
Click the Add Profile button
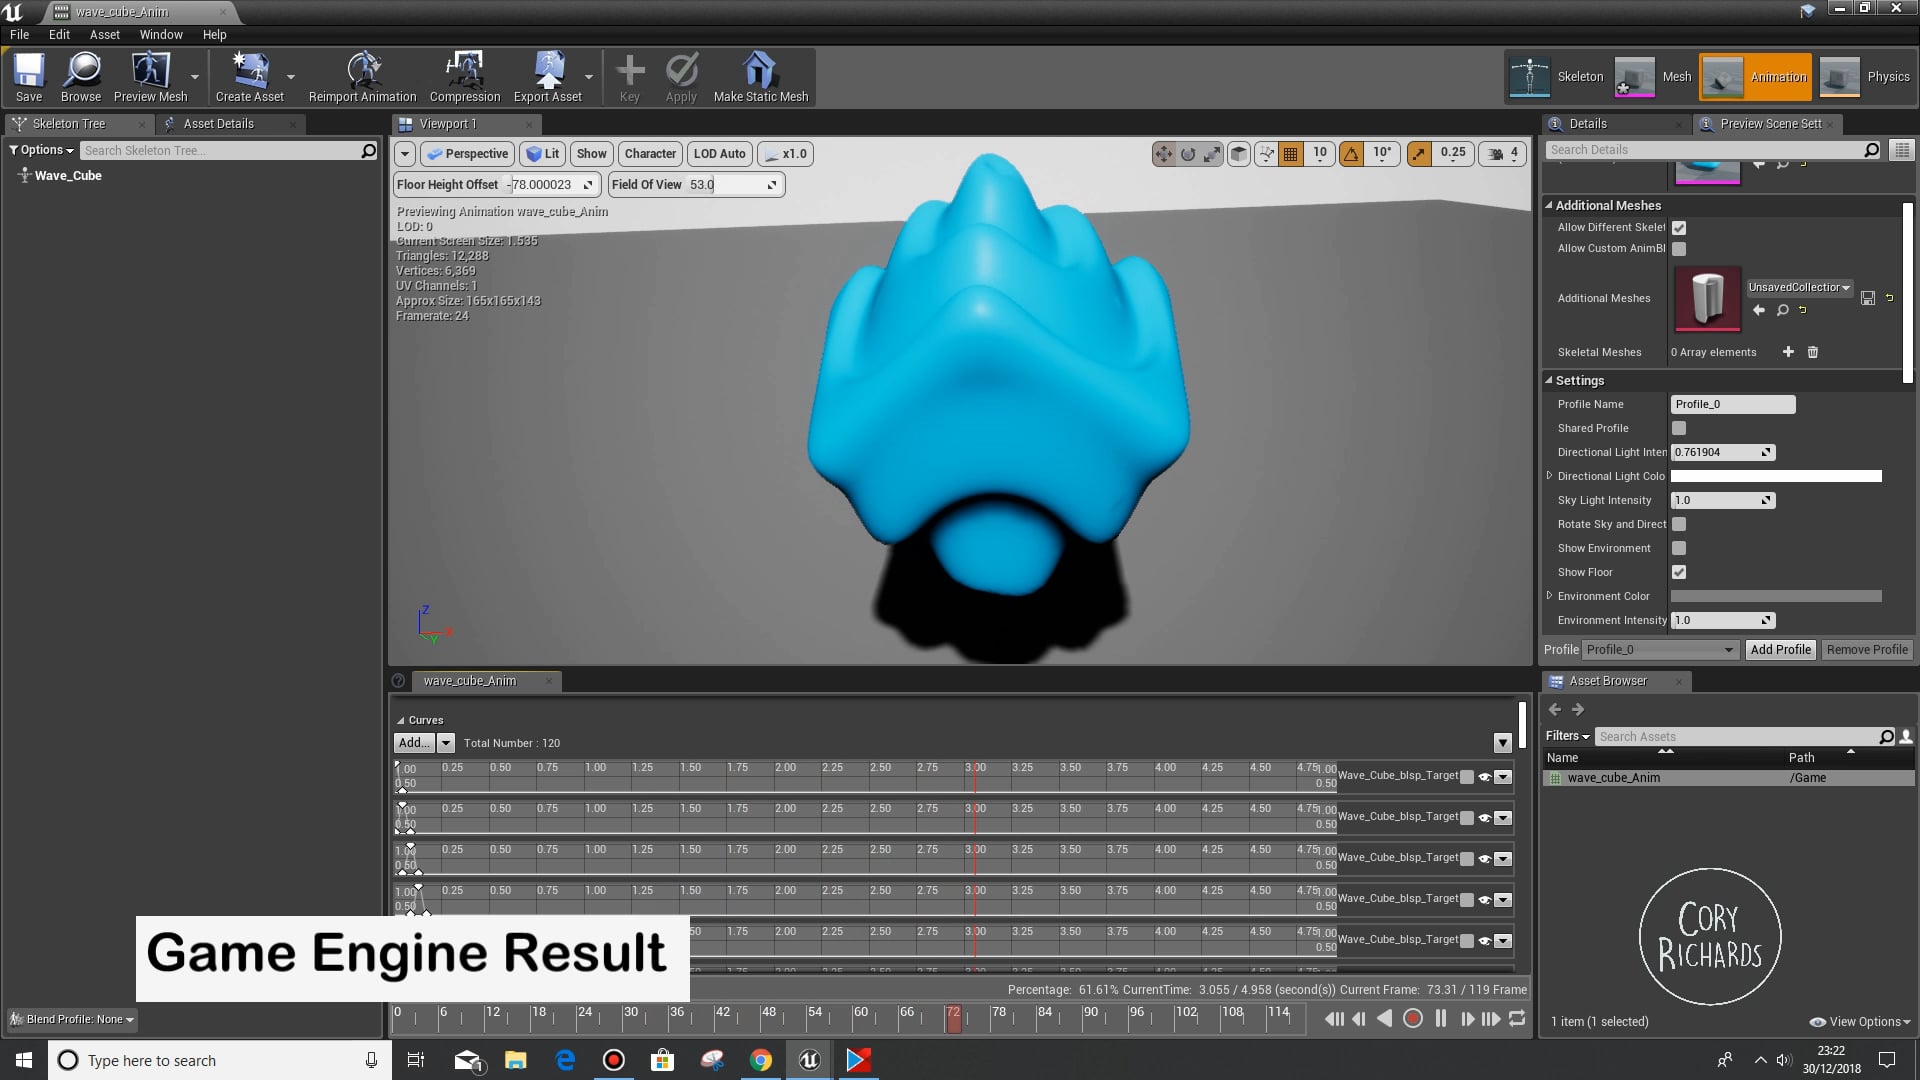1780,650
